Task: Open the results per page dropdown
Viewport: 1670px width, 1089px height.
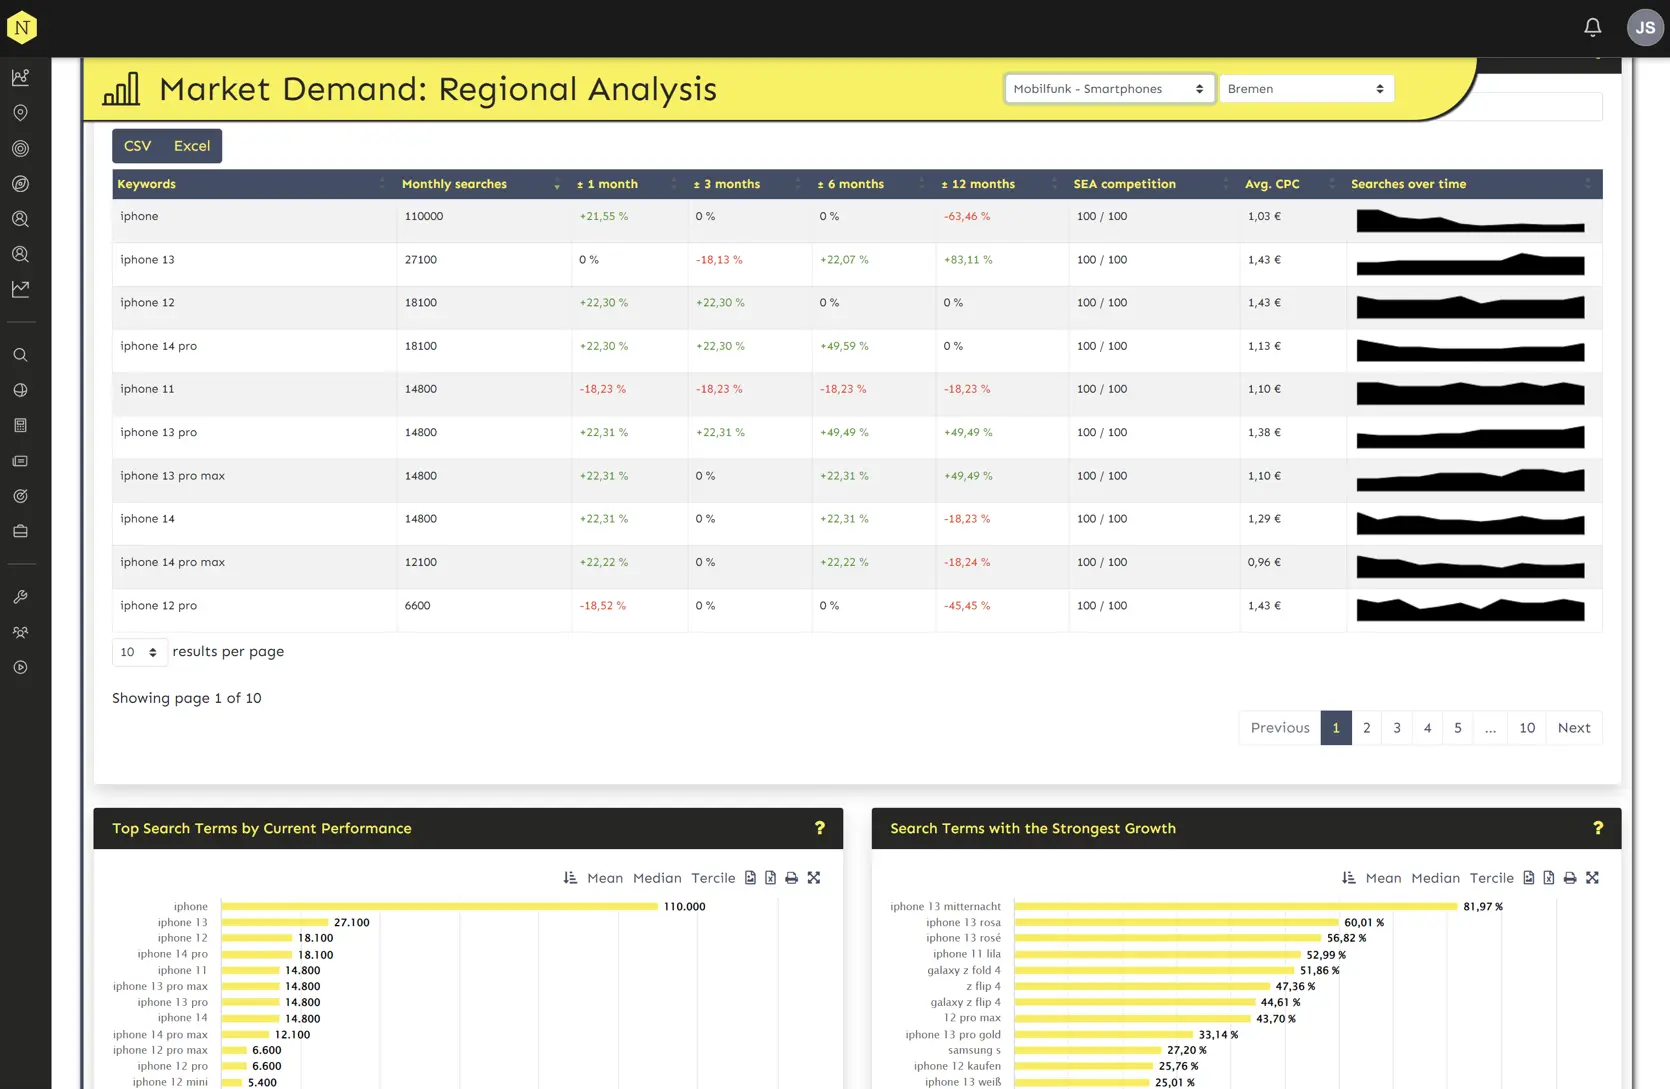Action: tap(139, 652)
